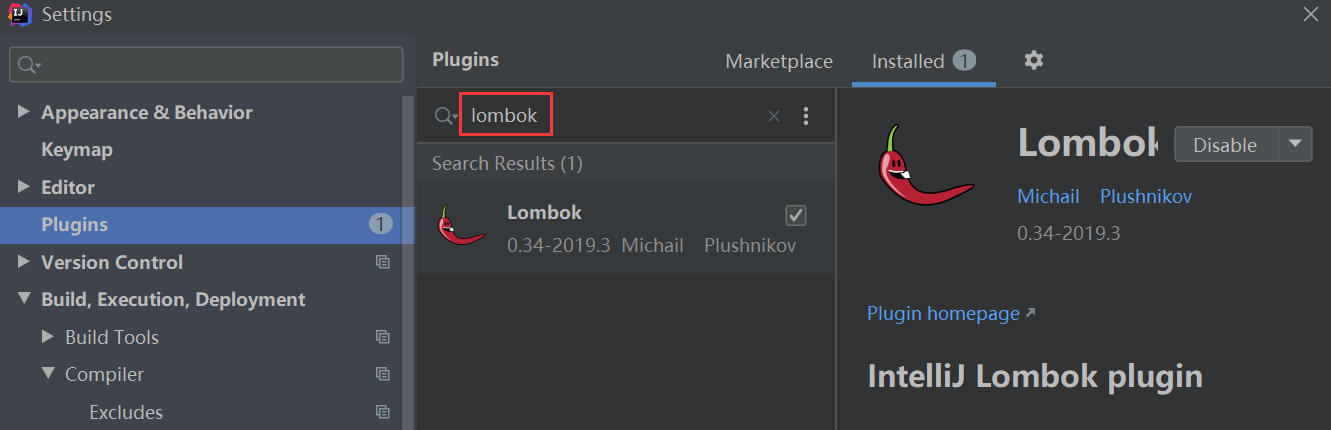
Task: Collapse the Build, Execution, Deployment section
Action: [x=24, y=299]
